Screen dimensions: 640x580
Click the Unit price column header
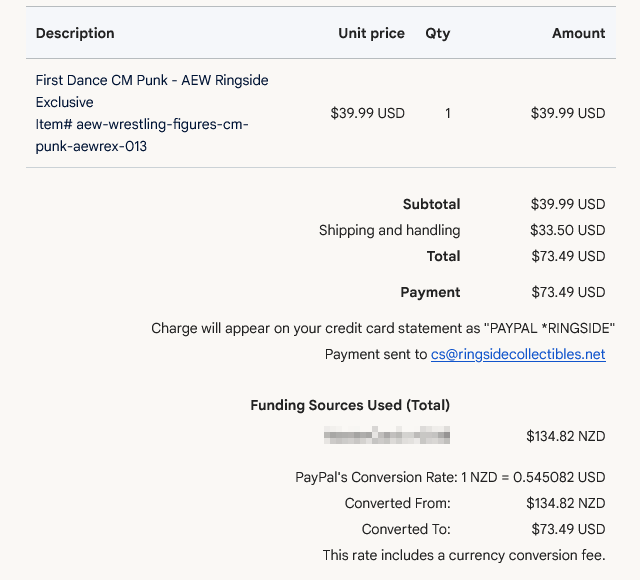[x=371, y=33]
